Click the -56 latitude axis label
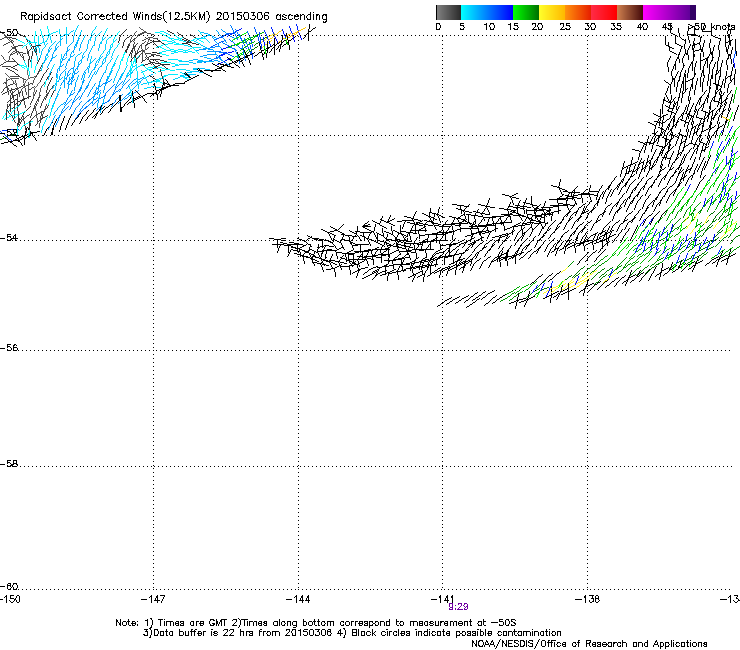This screenshot has width=740, height=650. pos(9,347)
